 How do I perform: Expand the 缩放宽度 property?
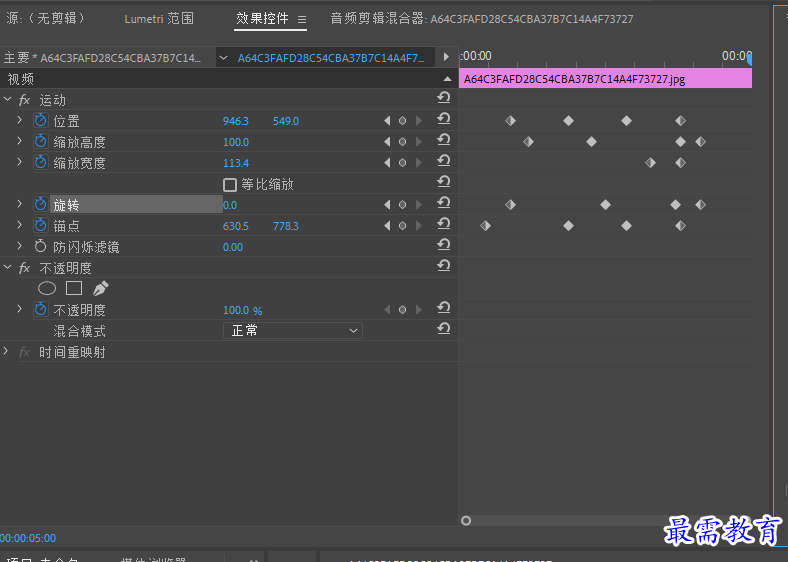pos(20,162)
